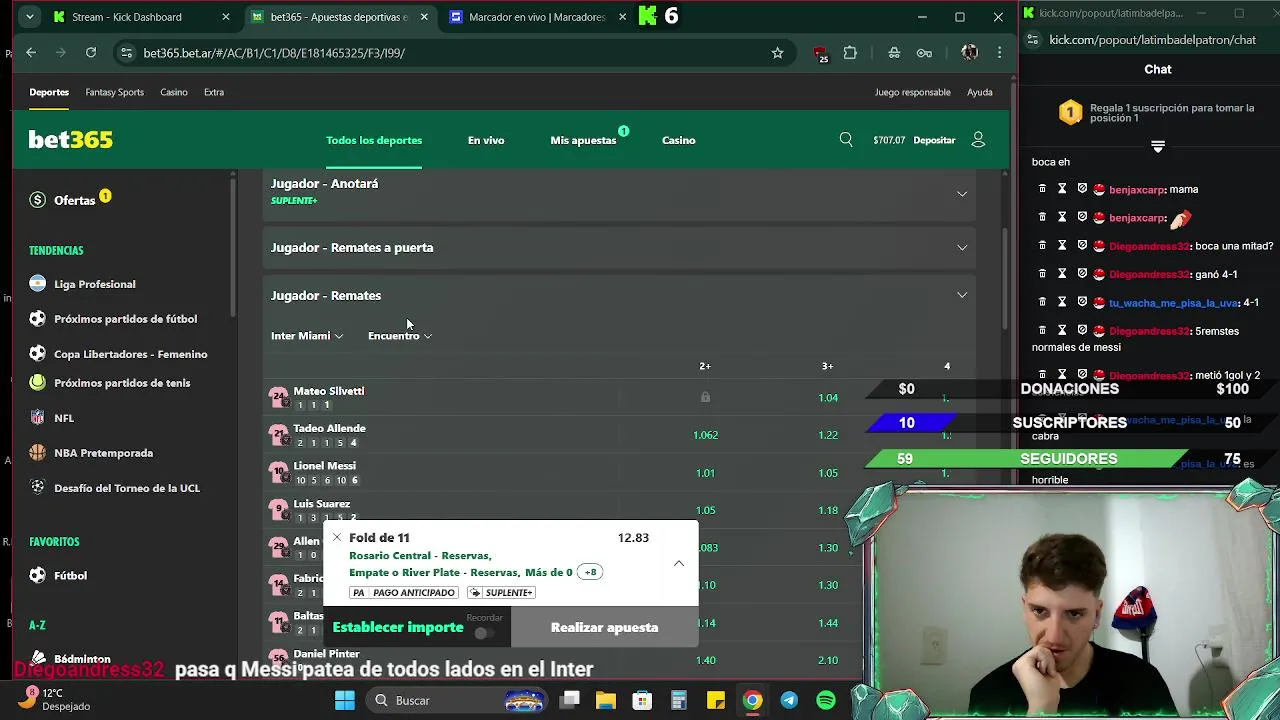Select Daniel Pinter 3+ odds 2.10
Viewport: 1280px width, 720px height.
click(x=827, y=660)
